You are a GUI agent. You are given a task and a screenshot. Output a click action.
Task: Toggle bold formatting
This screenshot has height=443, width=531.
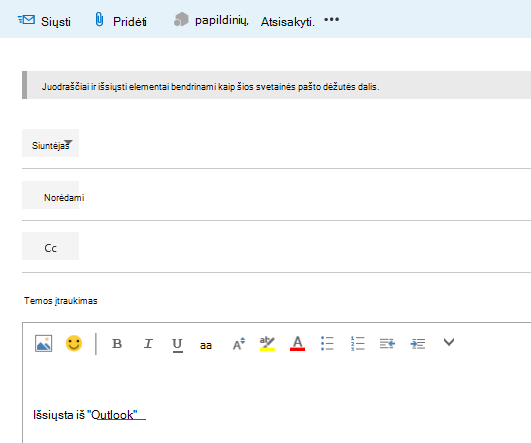(x=117, y=344)
